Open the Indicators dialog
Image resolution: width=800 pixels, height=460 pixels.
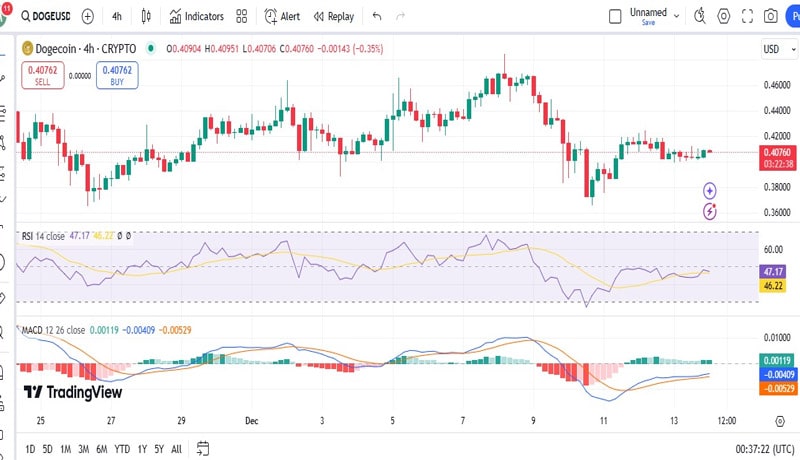(x=196, y=16)
